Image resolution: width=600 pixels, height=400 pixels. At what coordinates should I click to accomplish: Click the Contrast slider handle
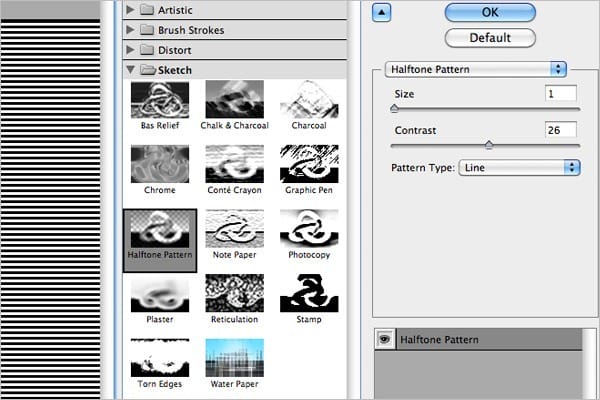click(488, 145)
